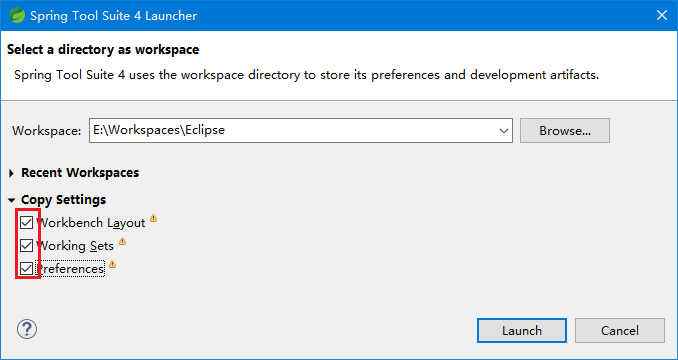678x360 pixels.
Task: Click the Workbench Layout label text
Action: pyautogui.click(x=90, y=223)
